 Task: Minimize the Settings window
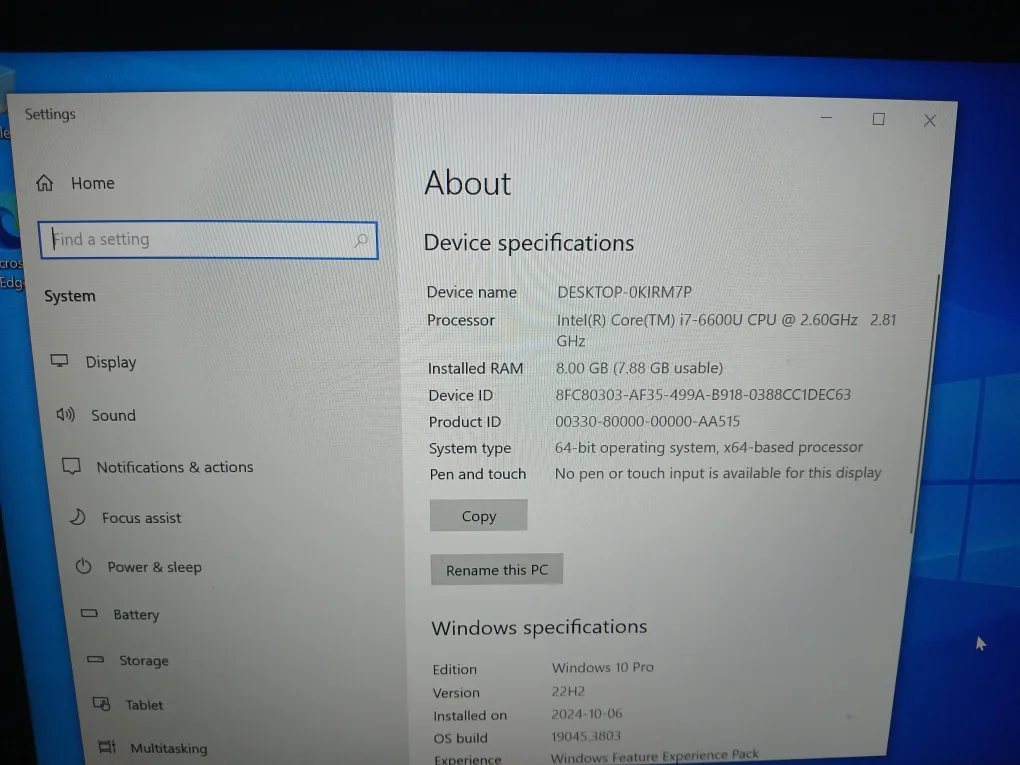tap(826, 118)
